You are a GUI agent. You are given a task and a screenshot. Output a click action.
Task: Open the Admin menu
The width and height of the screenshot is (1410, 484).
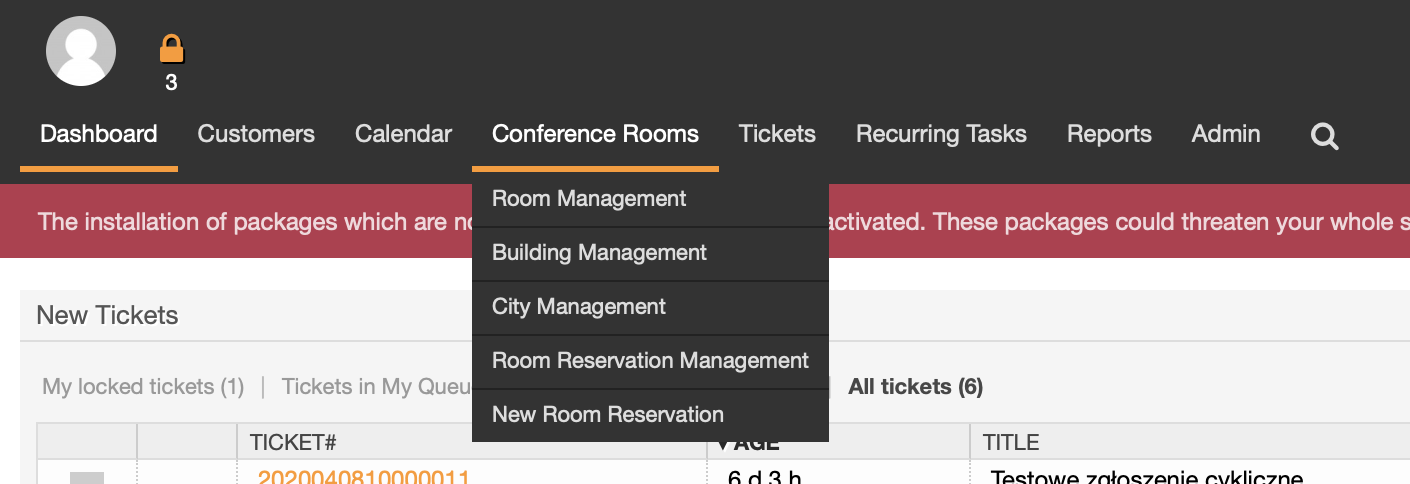pyautogui.click(x=1226, y=134)
